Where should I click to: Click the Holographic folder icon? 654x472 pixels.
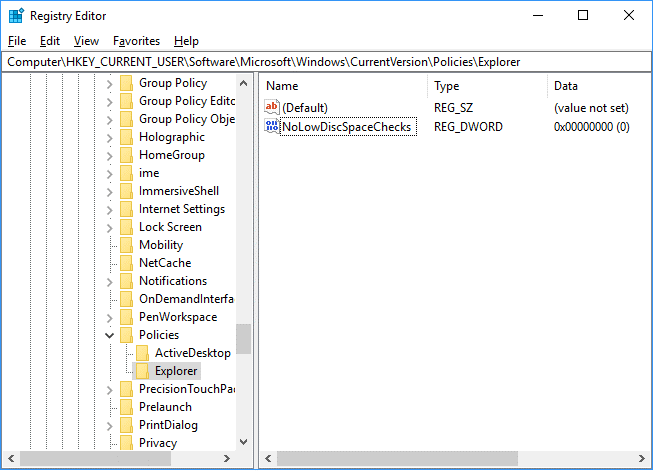click(x=126, y=137)
